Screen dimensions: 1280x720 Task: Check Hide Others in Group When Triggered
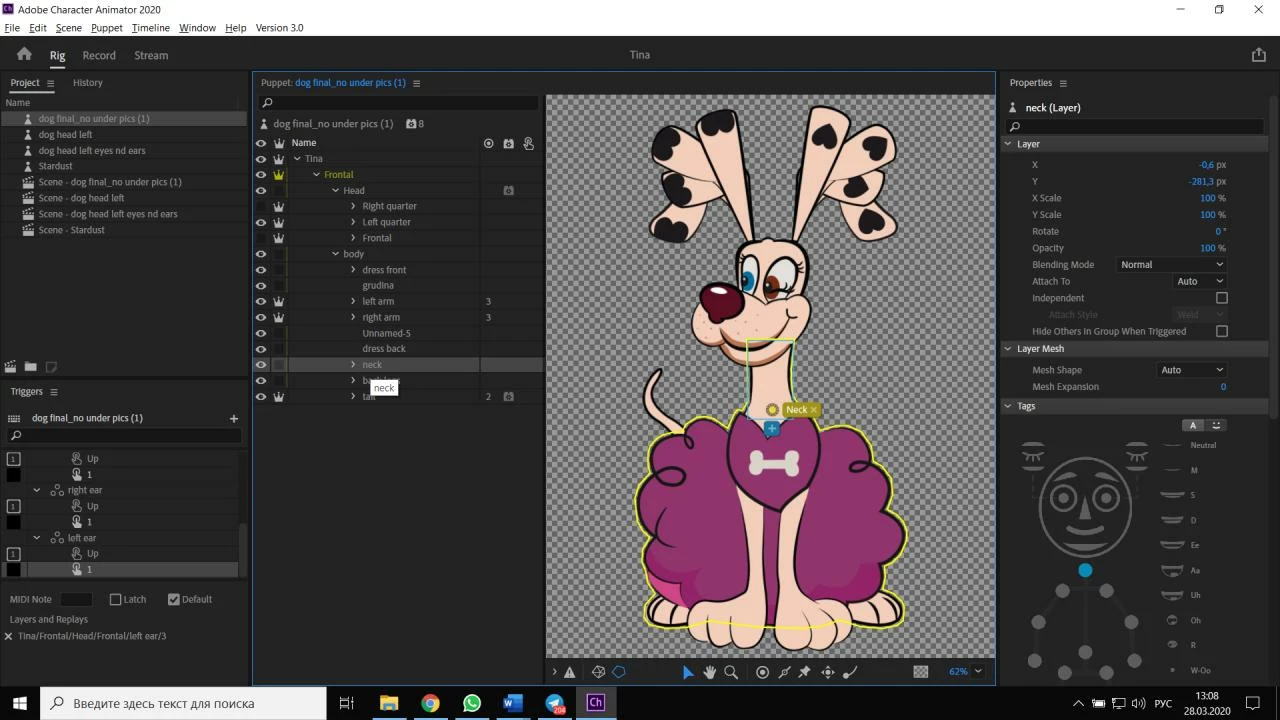(1221, 331)
